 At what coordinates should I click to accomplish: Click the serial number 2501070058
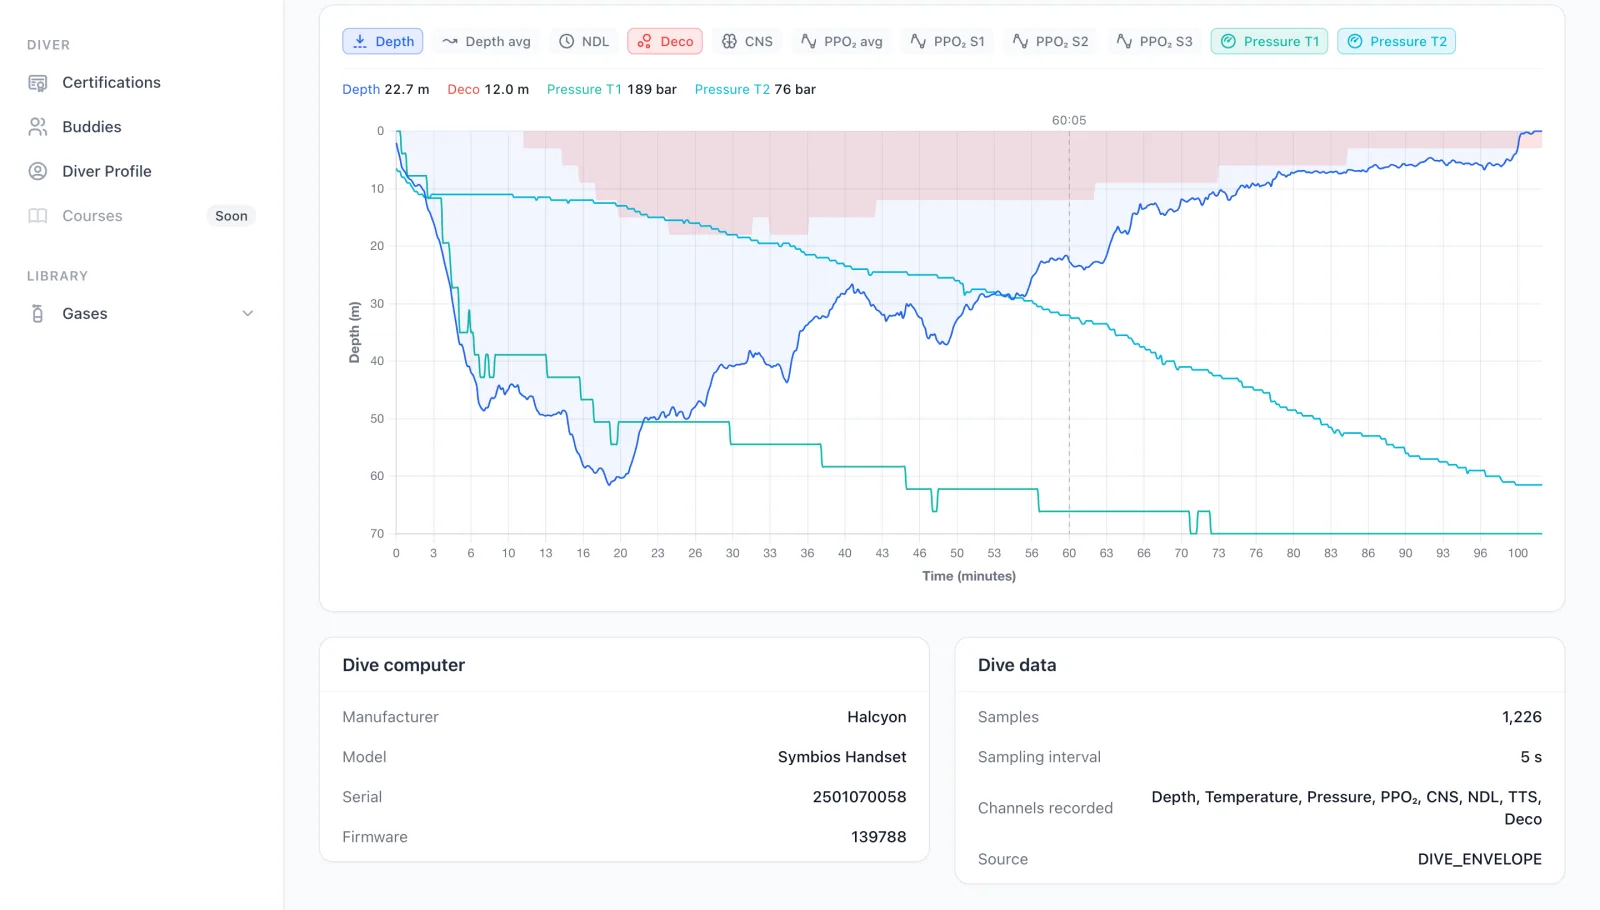pos(860,797)
